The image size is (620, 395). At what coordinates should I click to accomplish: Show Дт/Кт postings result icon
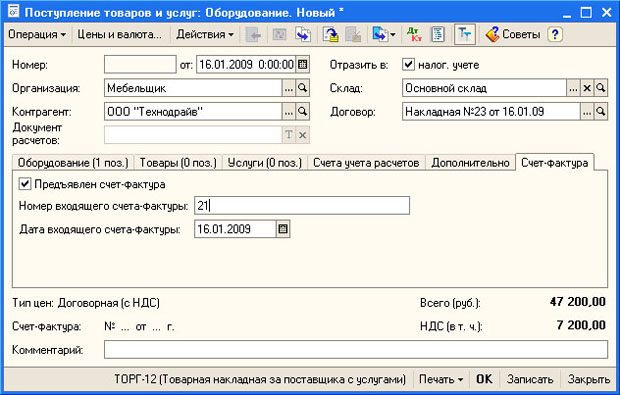click(x=414, y=35)
